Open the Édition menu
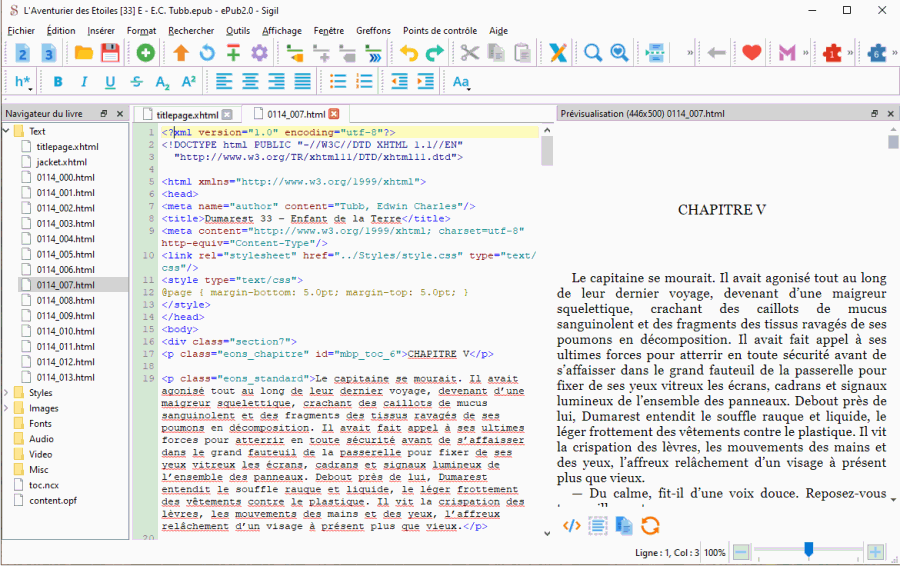The image size is (900, 566). (61, 30)
